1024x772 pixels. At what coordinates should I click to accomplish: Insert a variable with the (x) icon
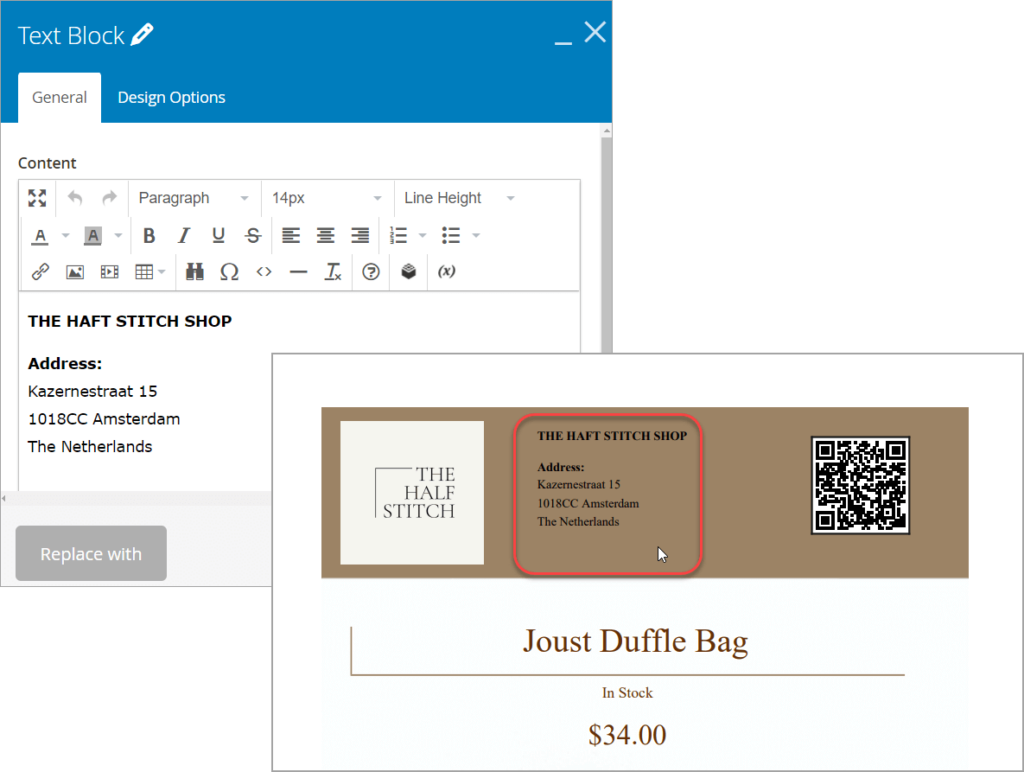[447, 272]
